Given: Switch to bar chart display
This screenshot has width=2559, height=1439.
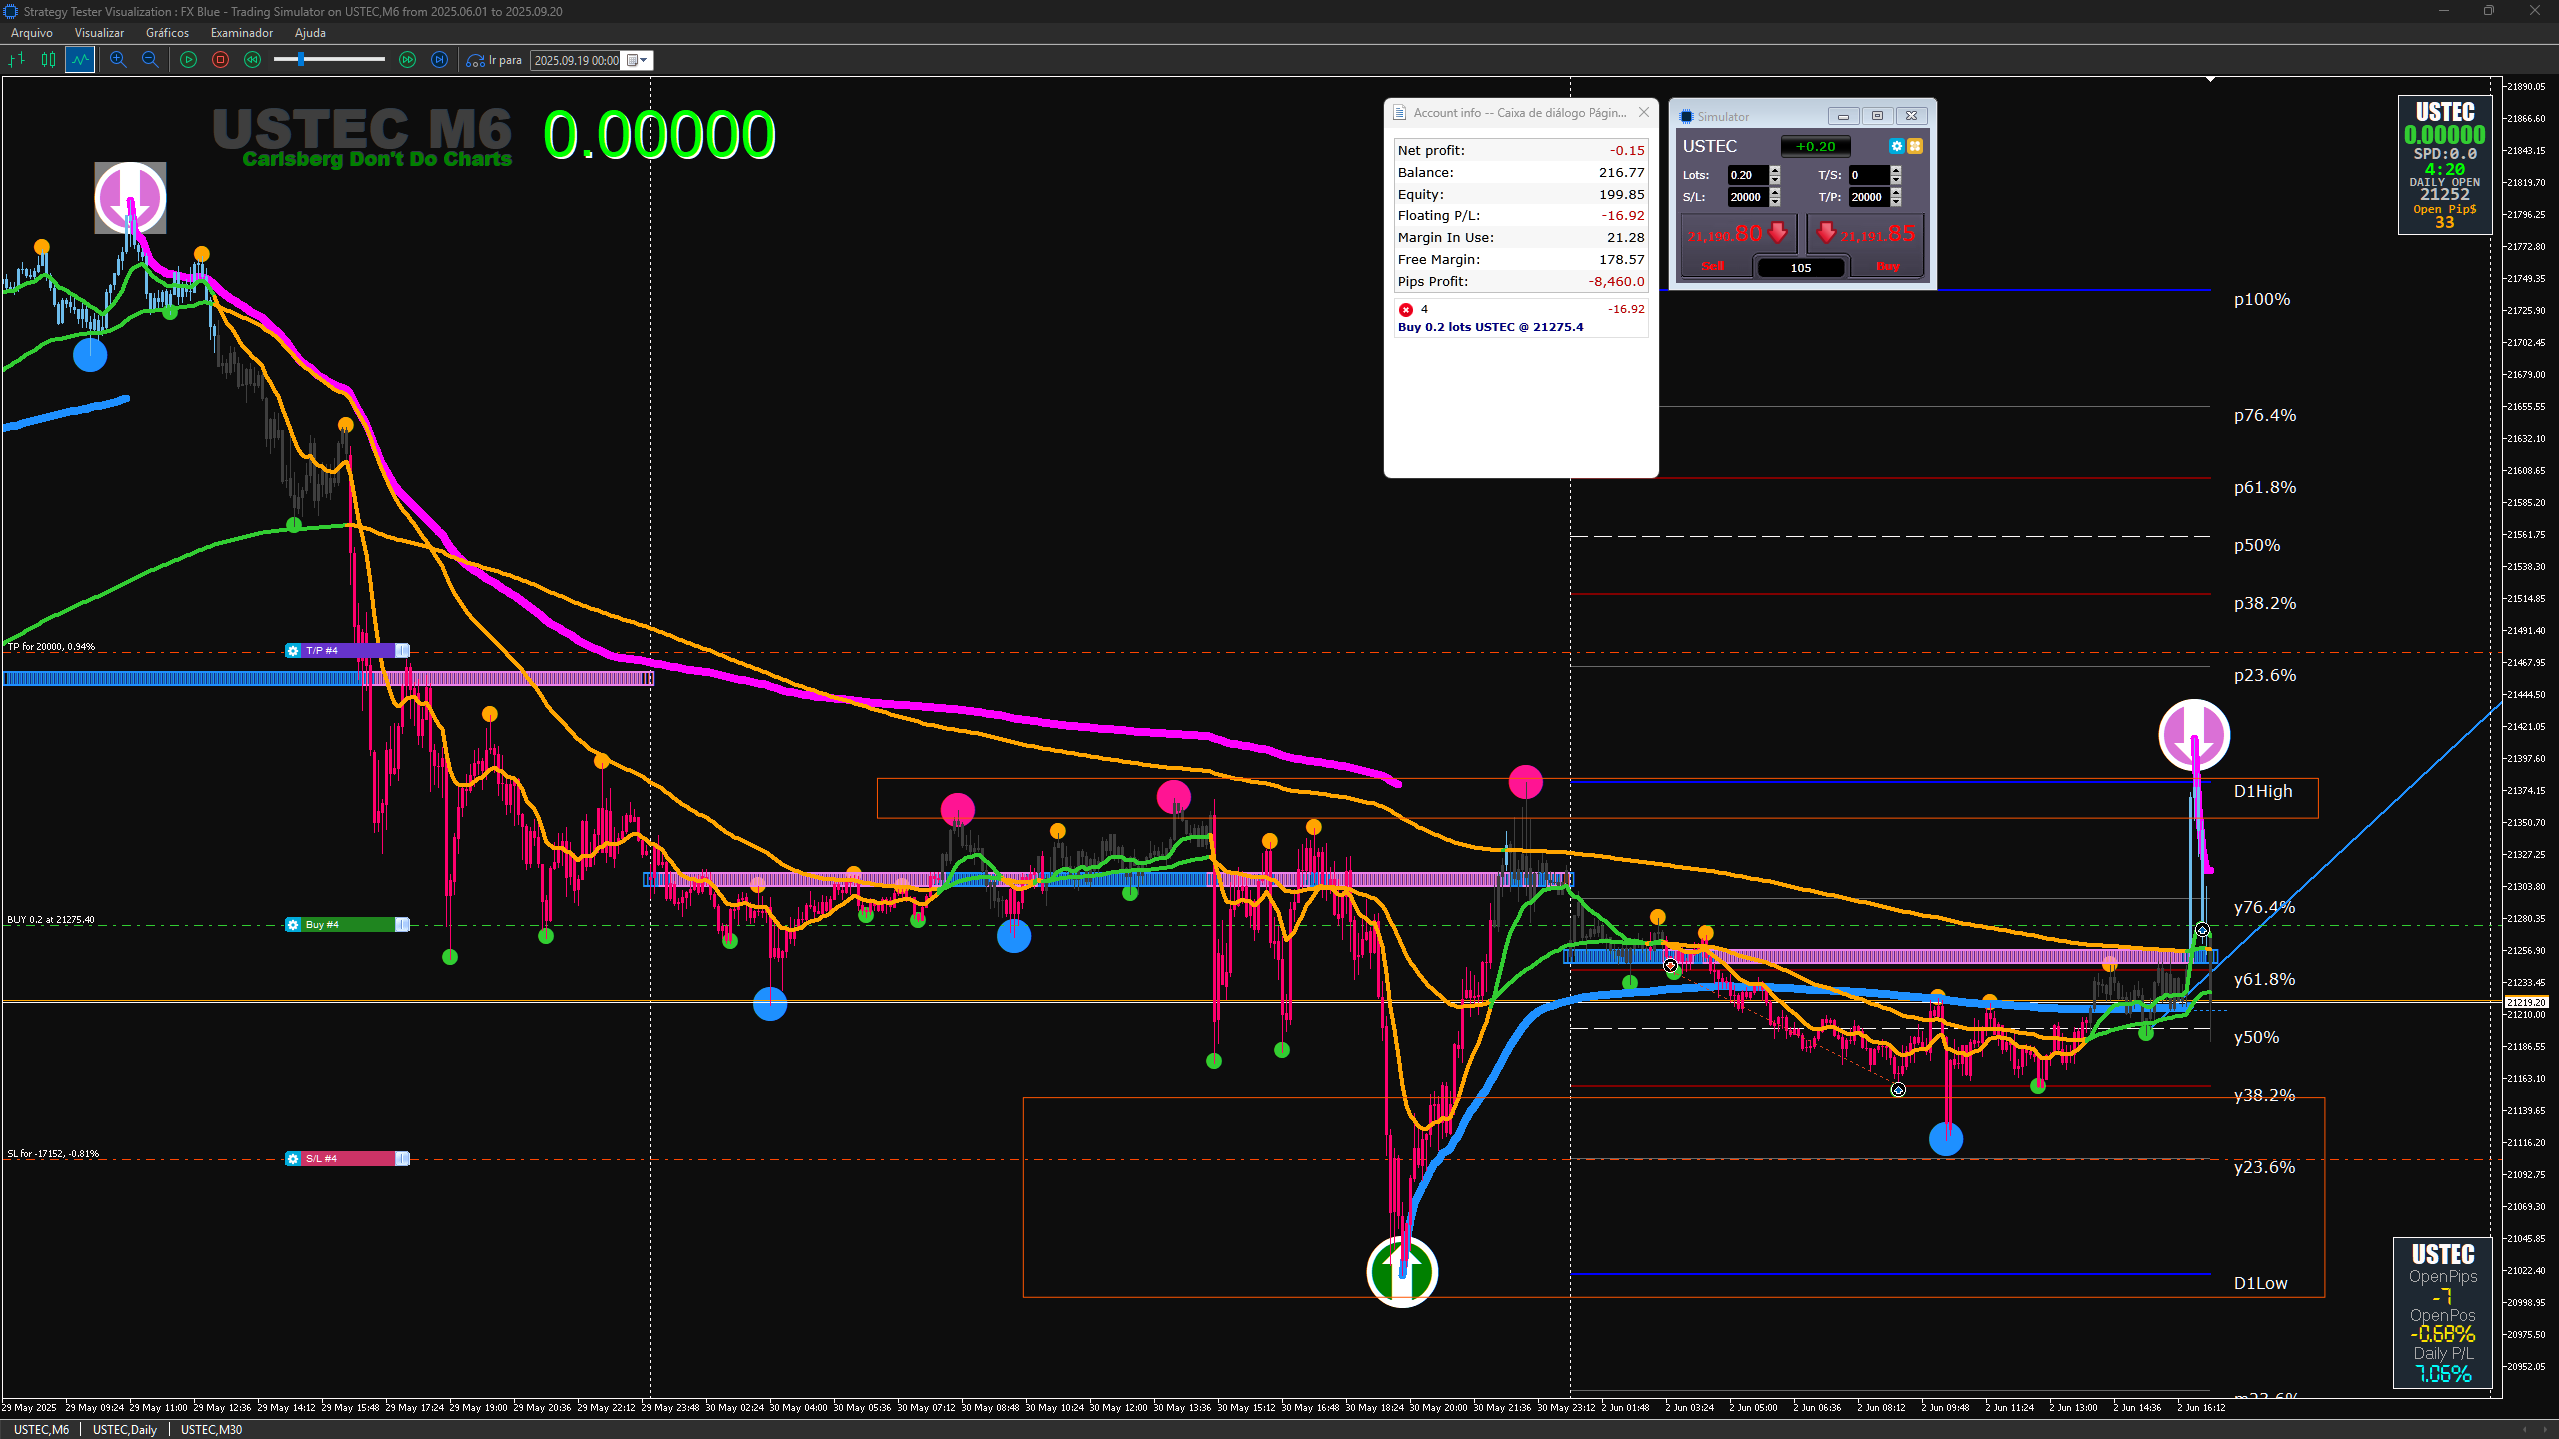Looking at the screenshot, I should point(16,60).
